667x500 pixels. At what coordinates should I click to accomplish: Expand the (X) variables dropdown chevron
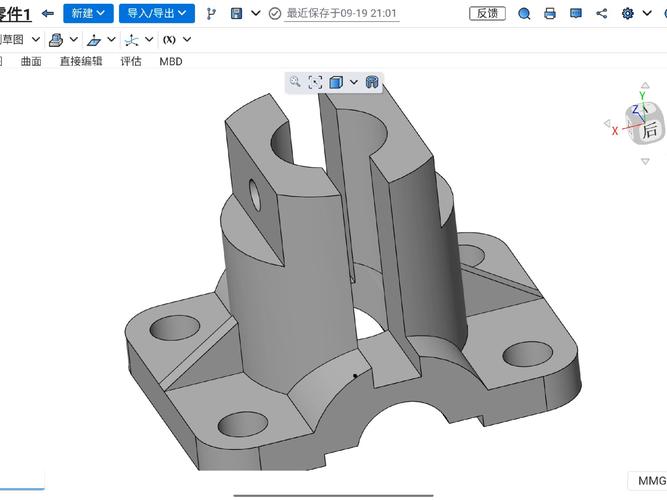click(x=187, y=40)
